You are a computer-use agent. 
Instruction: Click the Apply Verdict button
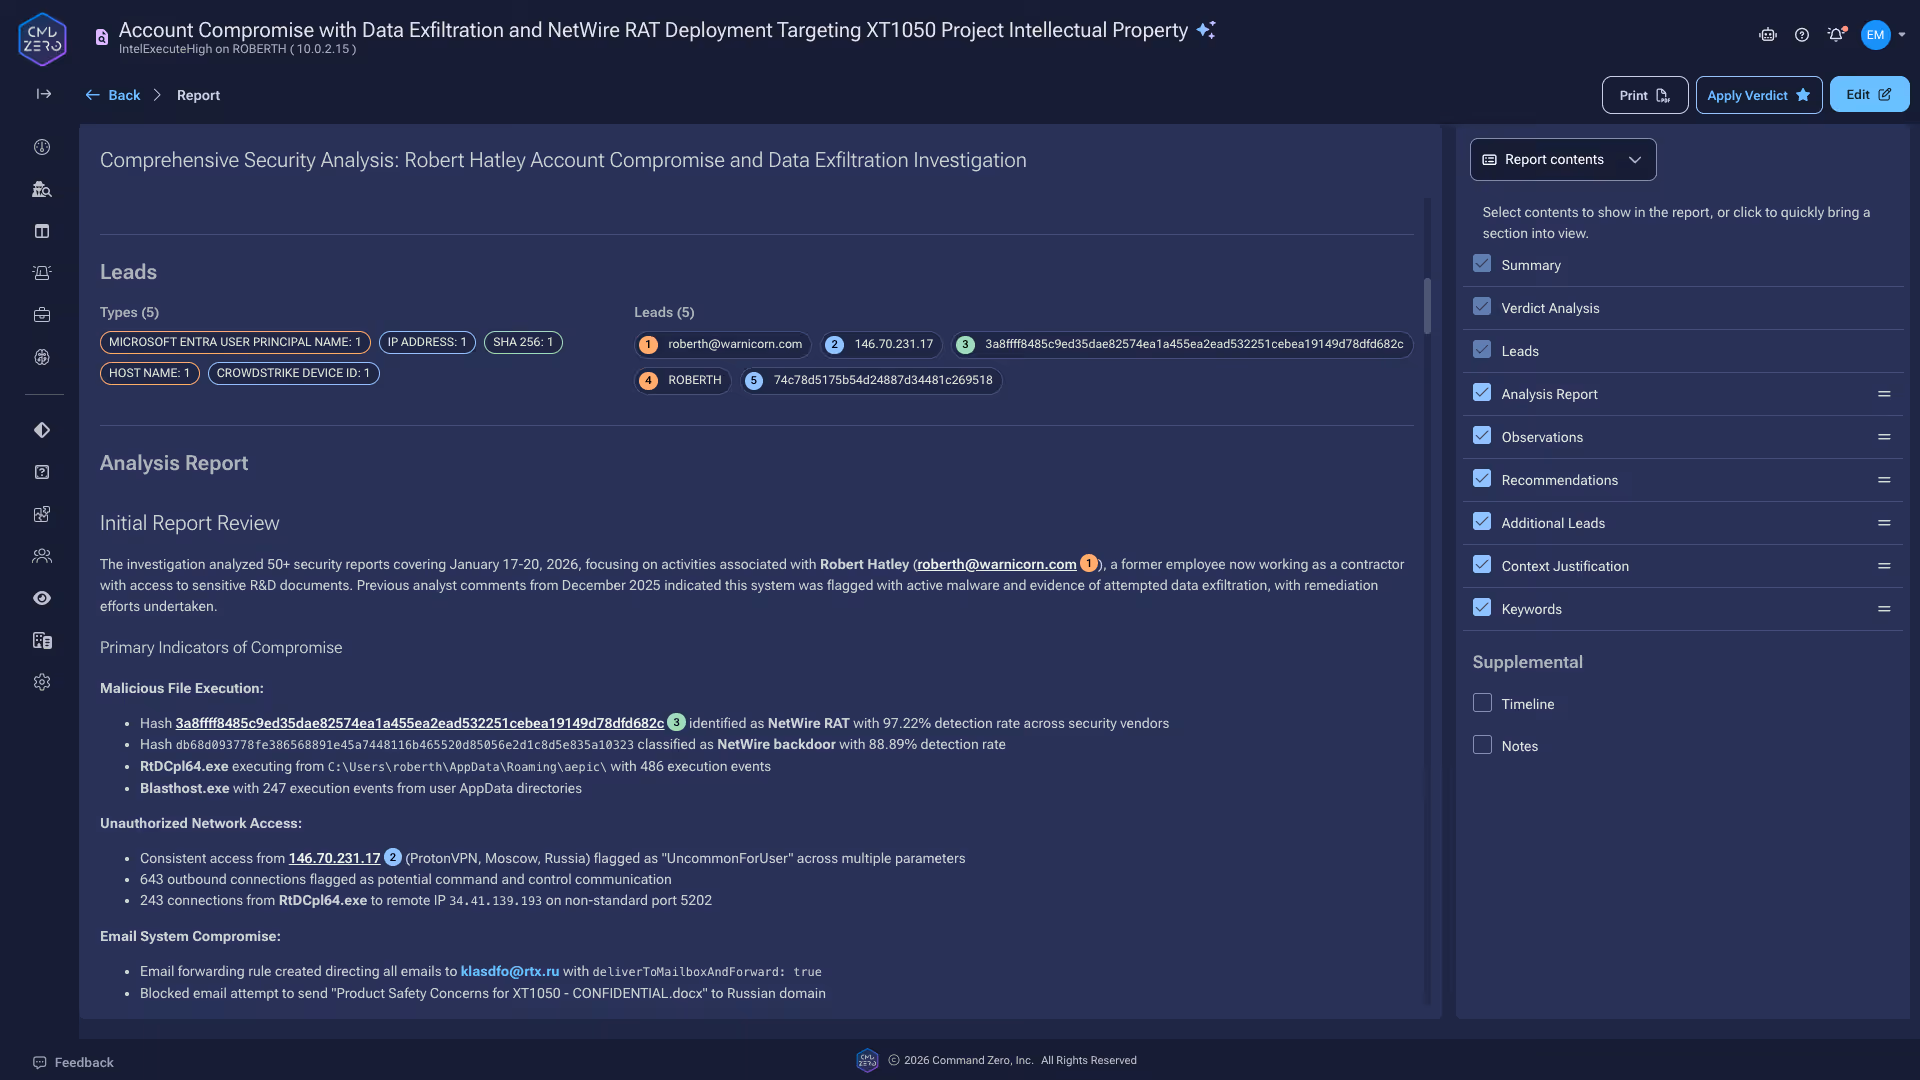pyautogui.click(x=1758, y=95)
